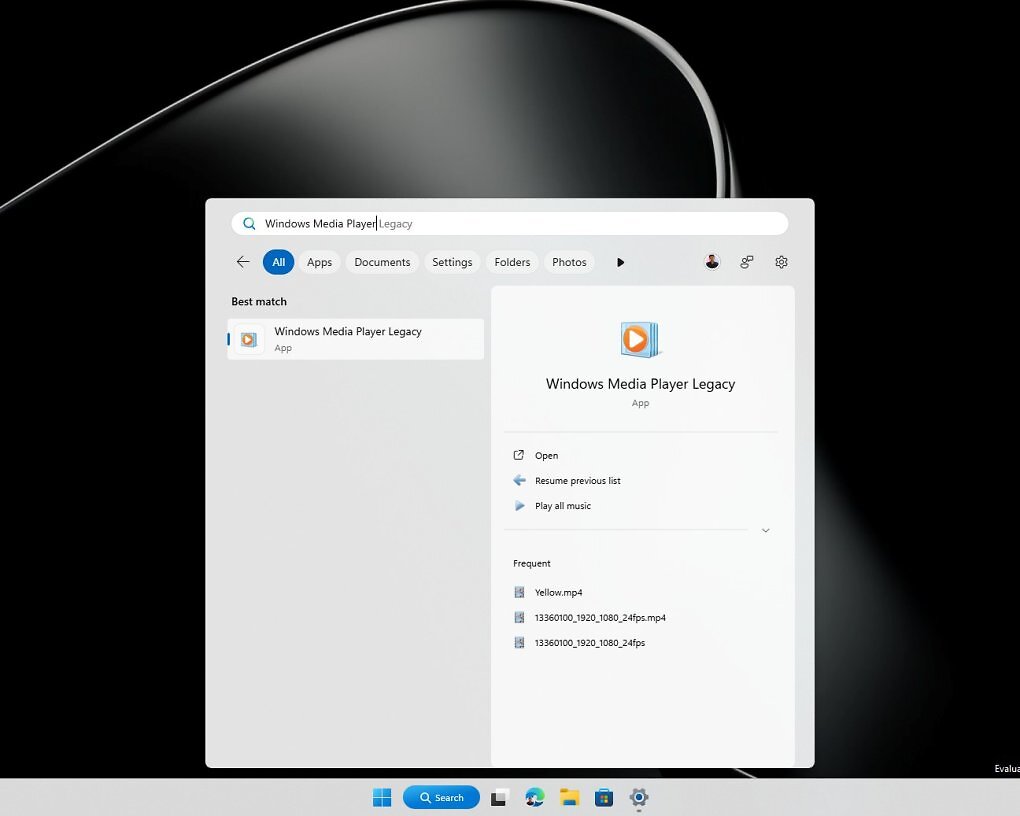Open File Explorer from the taskbar
Screen dimensions: 1020x816
pyautogui.click(x=569, y=797)
